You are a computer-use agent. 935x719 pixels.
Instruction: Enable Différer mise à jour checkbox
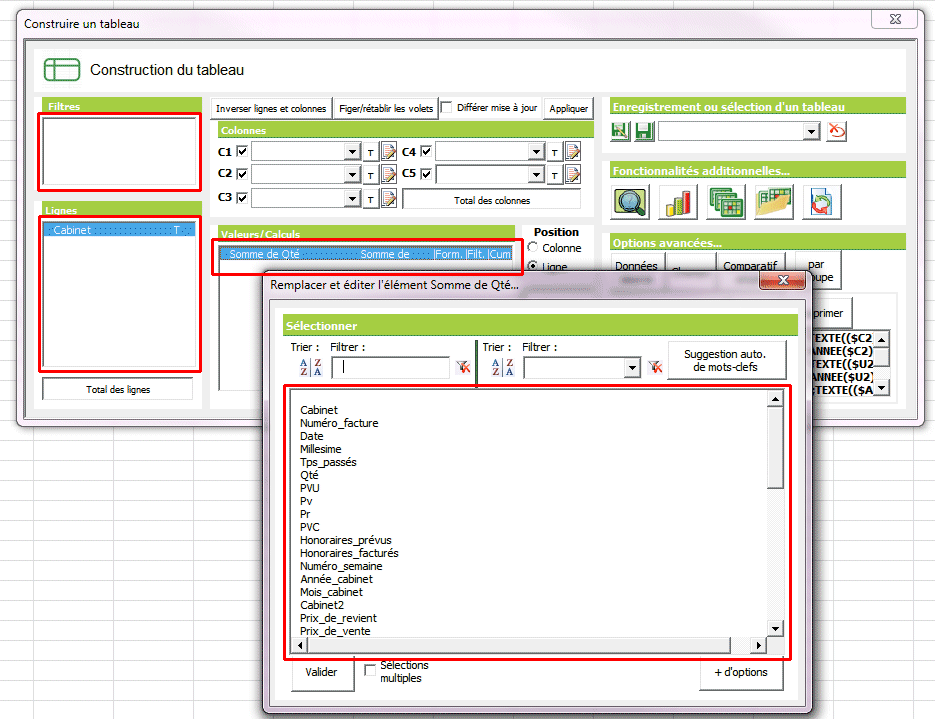click(x=447, y=107)
